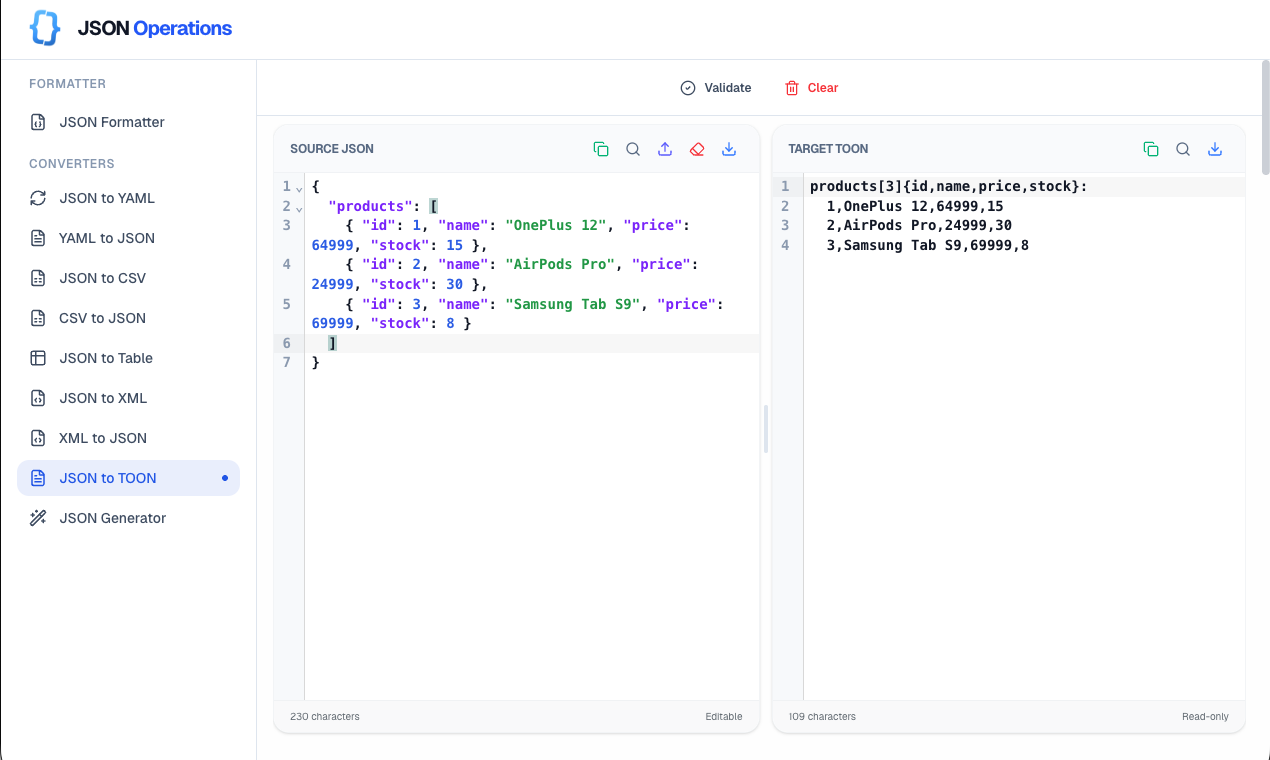Select the JSON to Table converter icon
Image resolution: width=1270 pixels, height=760 pixels.
38,358
